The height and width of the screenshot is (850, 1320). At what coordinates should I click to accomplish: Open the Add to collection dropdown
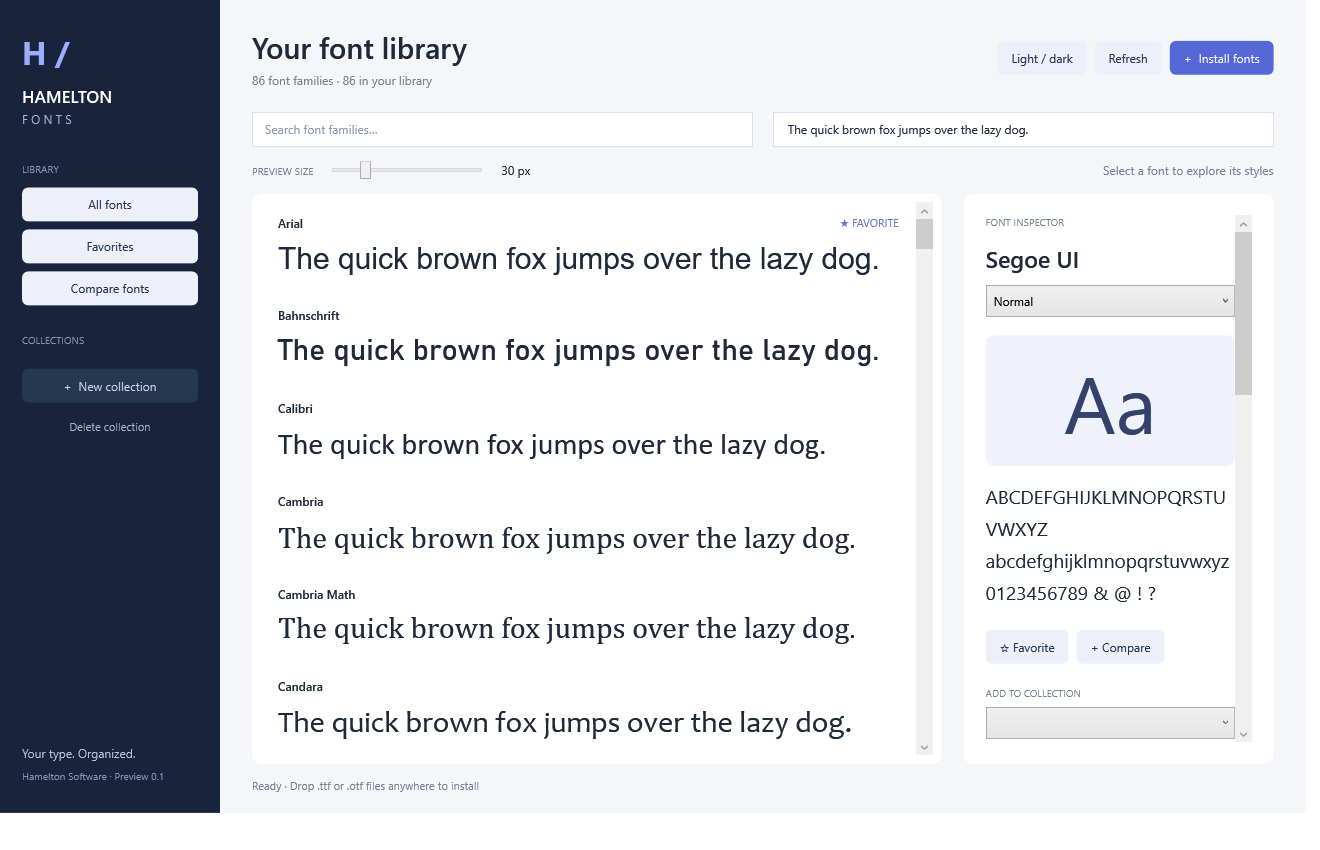pyautogui.click(x=1110, y=723)
